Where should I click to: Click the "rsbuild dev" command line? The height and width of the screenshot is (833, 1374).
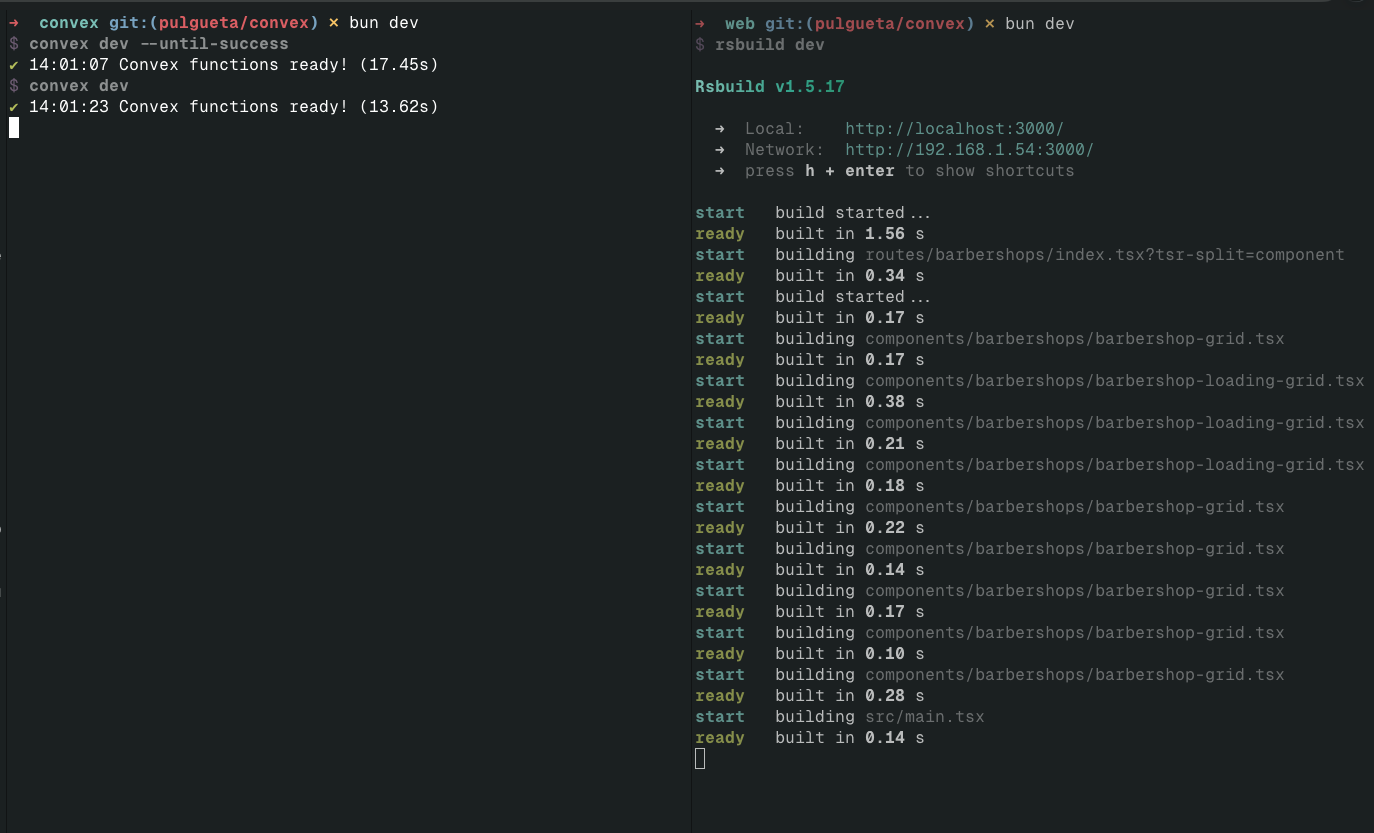[769, 45]
